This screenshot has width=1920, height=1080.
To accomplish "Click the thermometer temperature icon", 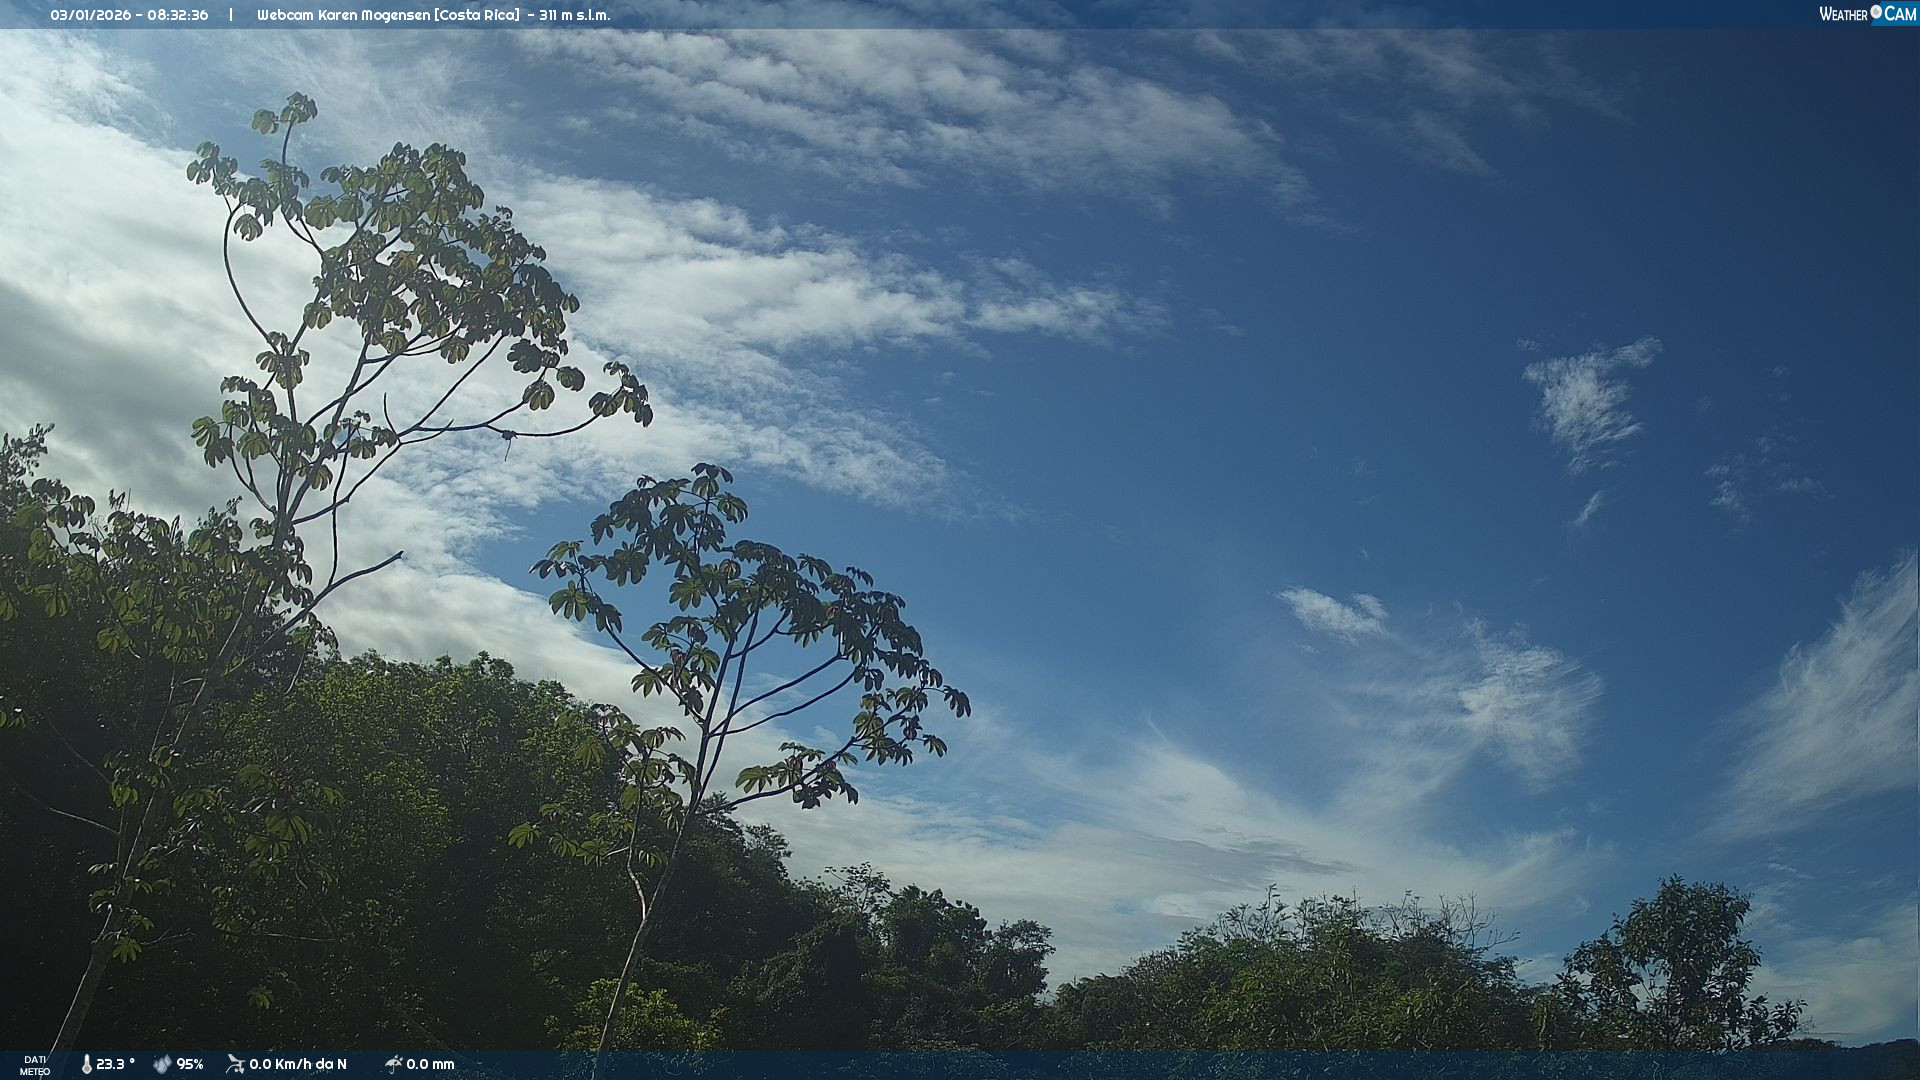I will pos(86,1064).
